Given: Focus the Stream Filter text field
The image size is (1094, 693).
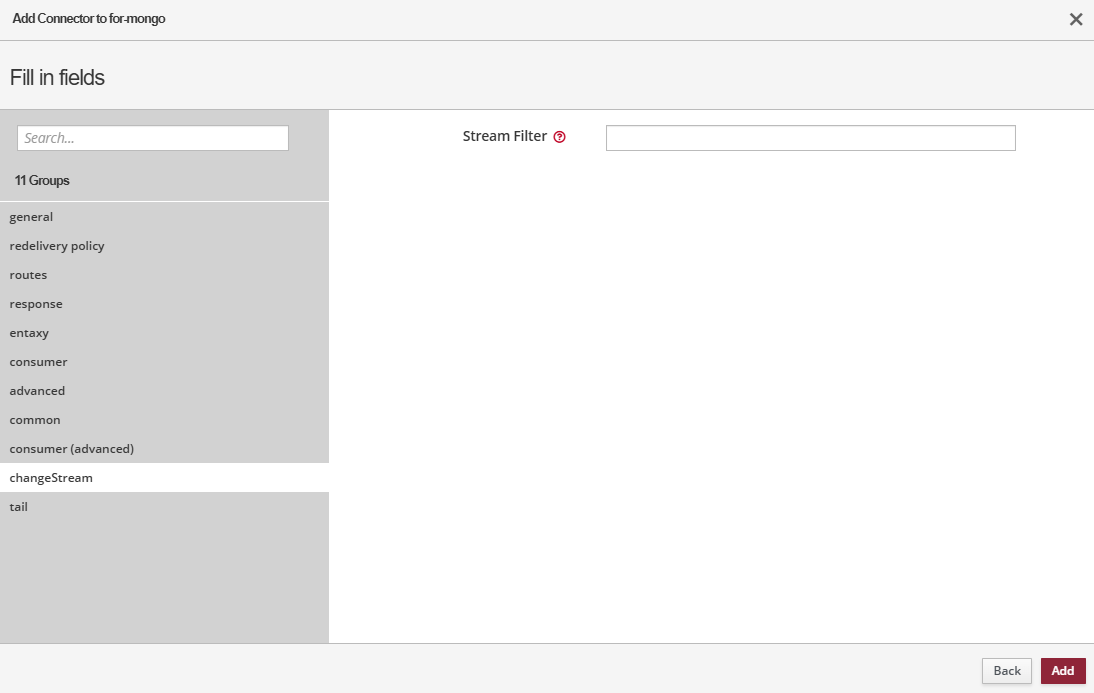Looking at the screenshot, I should 810,138.
